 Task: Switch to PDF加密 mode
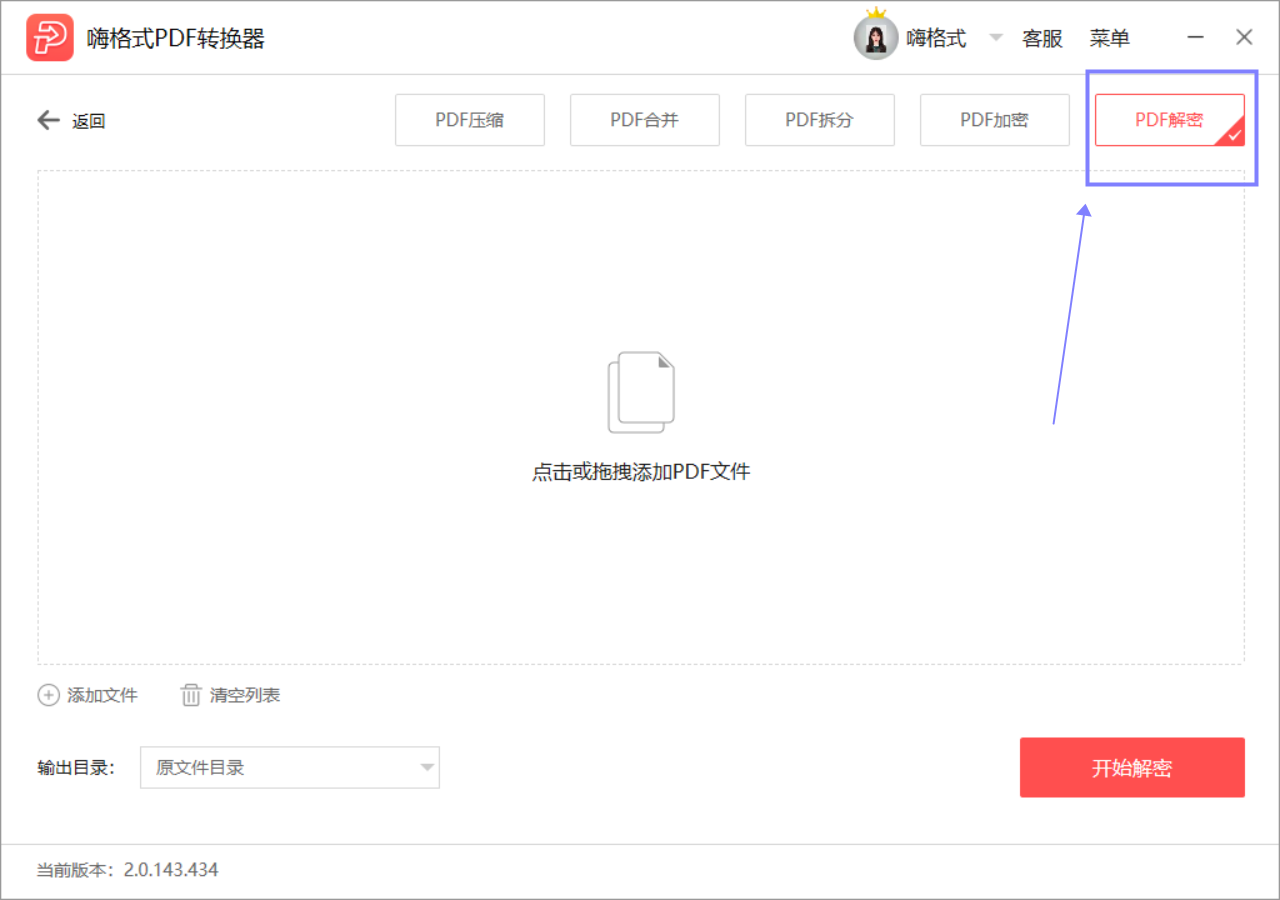click(994, 119)
